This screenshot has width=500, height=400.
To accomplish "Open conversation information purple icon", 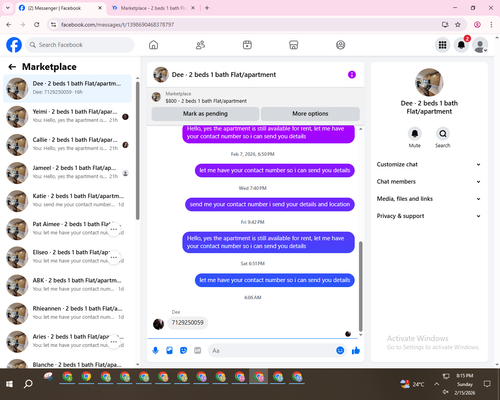I will [x=352, y=75].
